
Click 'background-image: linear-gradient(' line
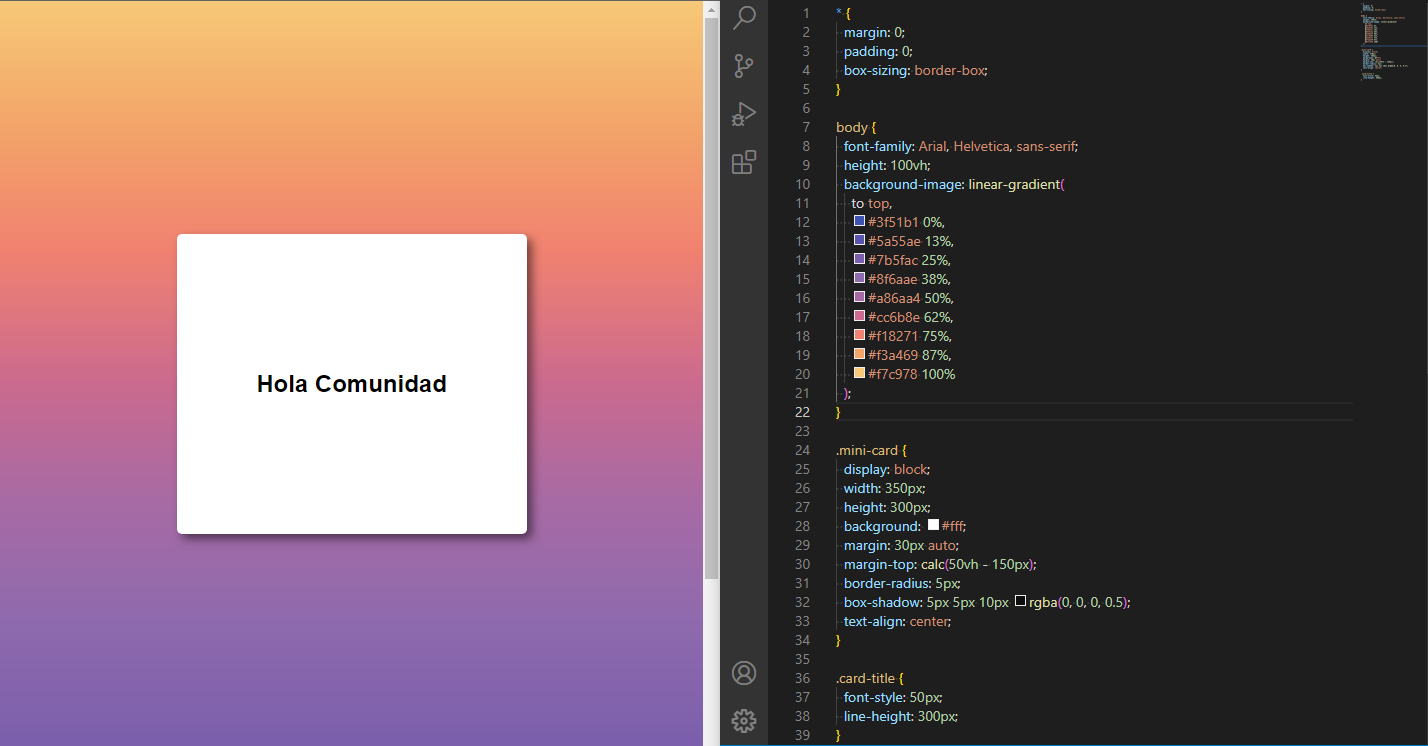click(x=955, y=184)
